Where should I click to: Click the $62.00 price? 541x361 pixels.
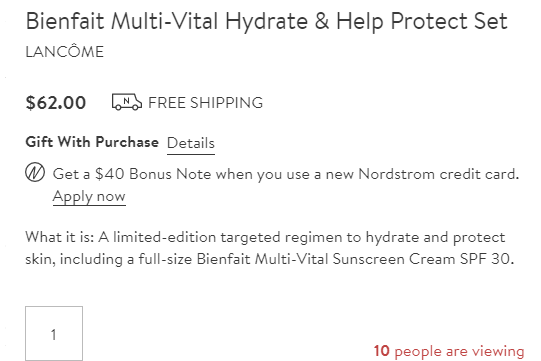coord(56,103)
